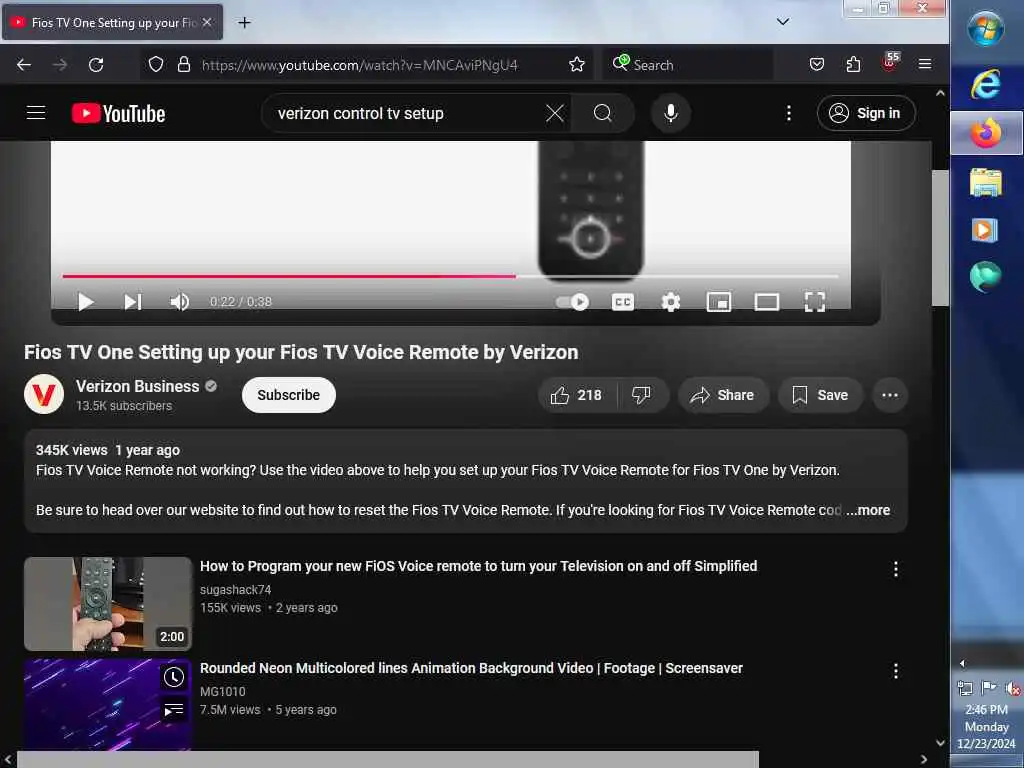Click the Sign in button
The height and width of the screenshot is (768, 1024).
point(866,114)
